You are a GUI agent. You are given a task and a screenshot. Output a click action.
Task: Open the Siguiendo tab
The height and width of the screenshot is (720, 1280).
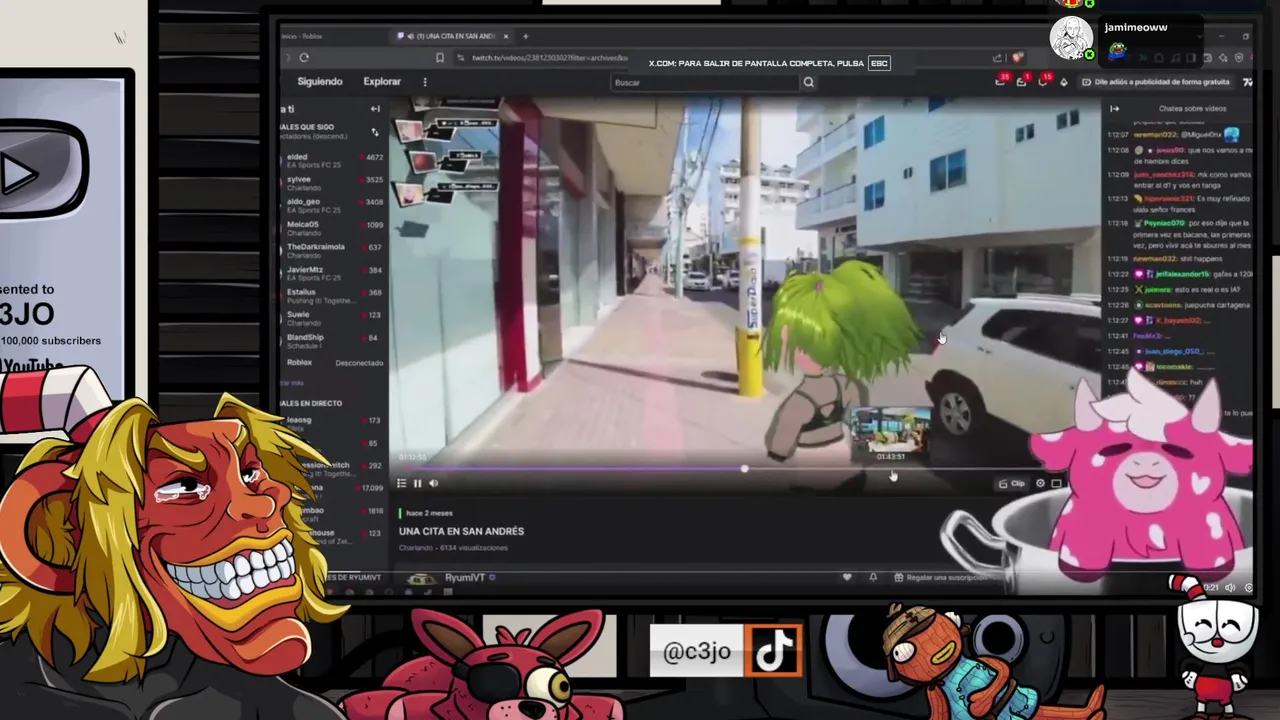pyautogui.click(x=320, y=82)
